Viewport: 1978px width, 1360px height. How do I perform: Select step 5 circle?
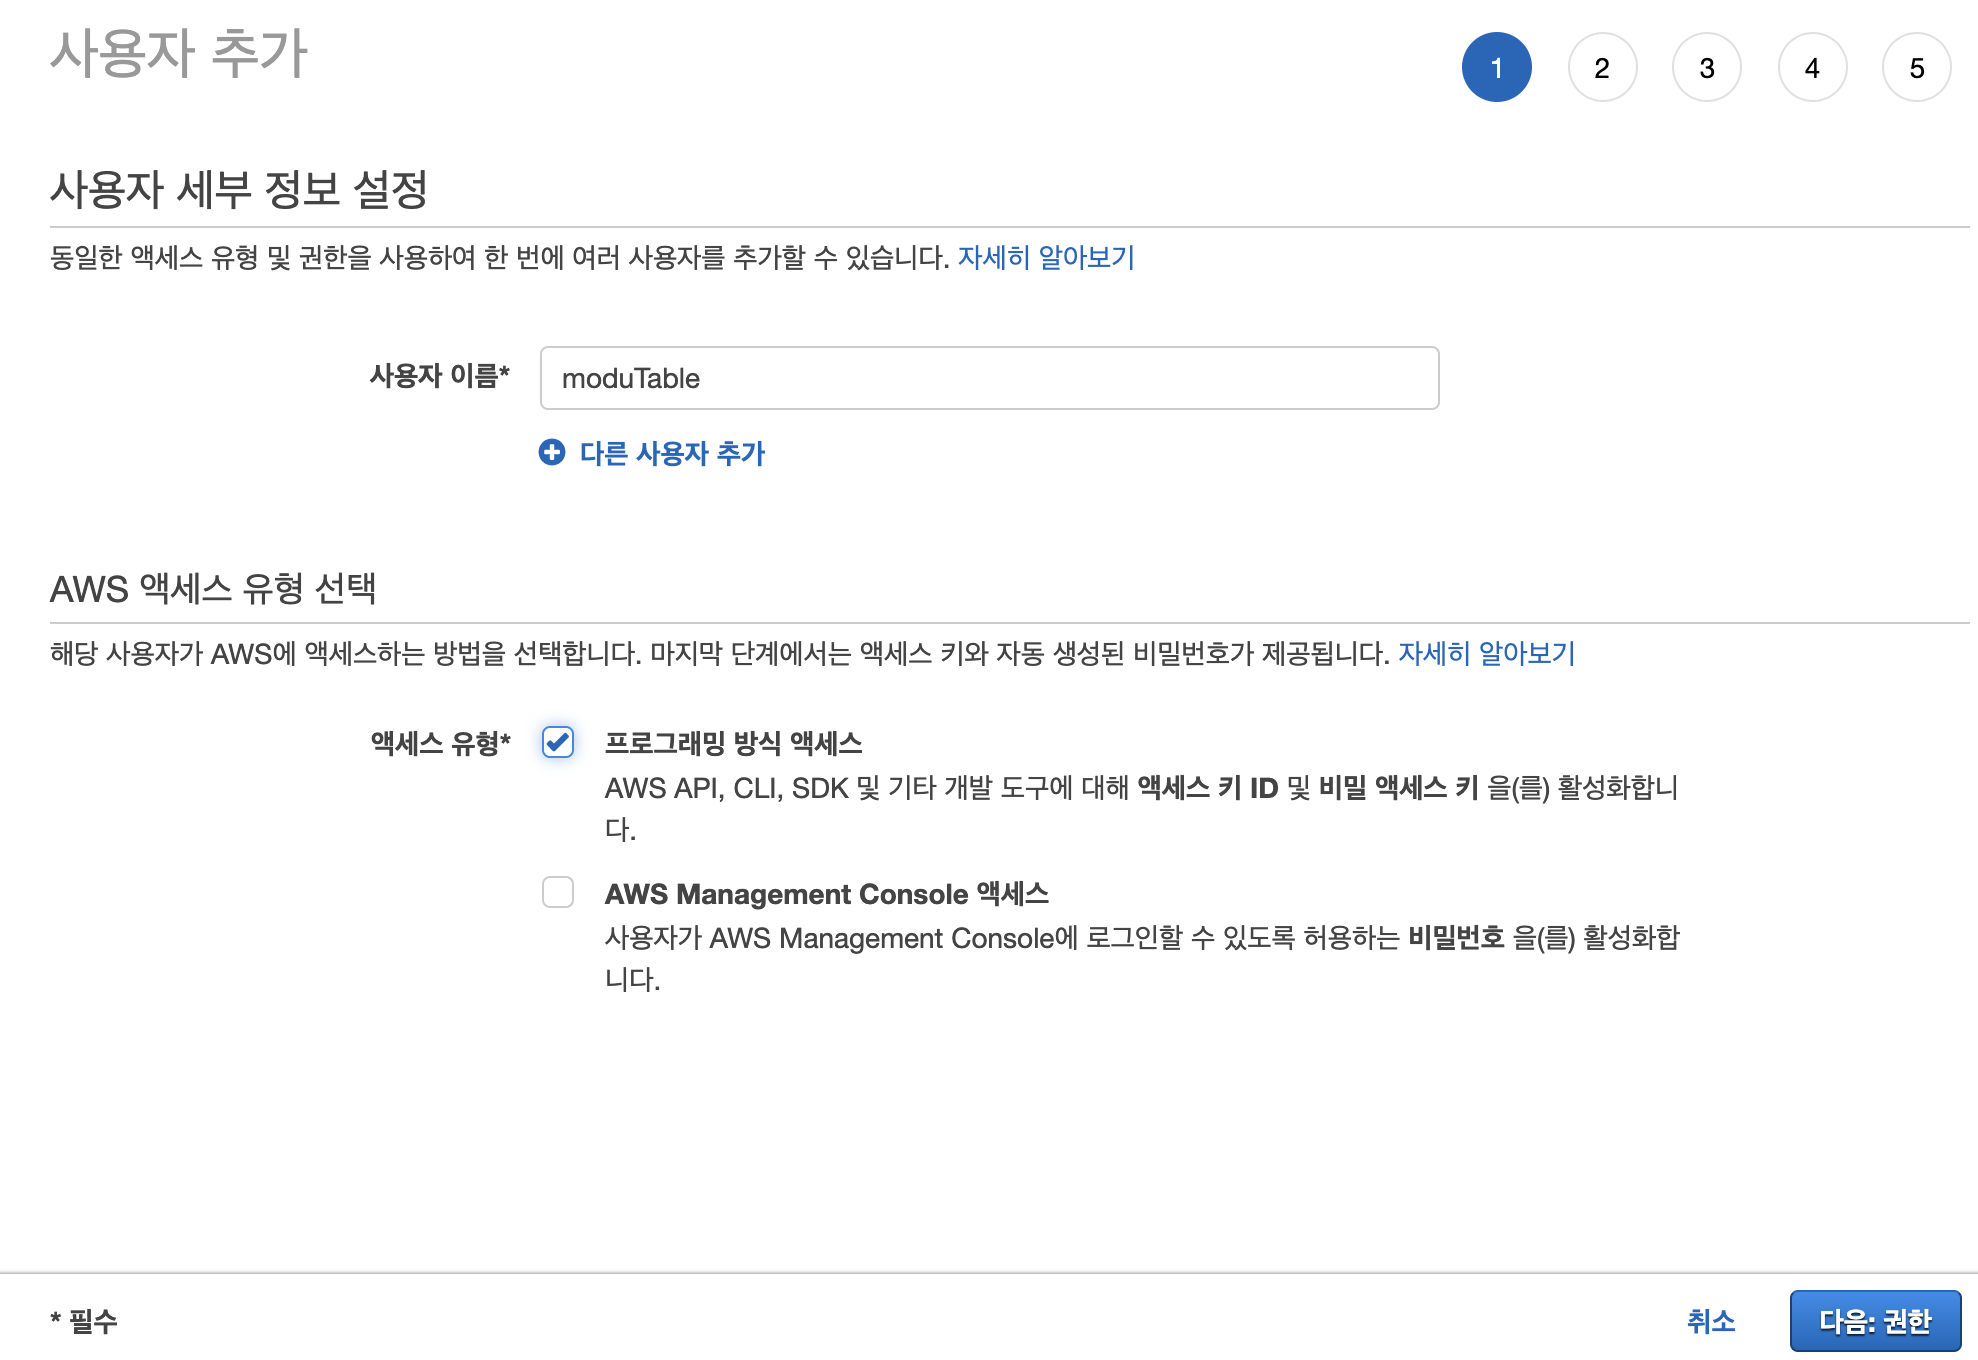pyautogui.click(x=1916, y=68)
